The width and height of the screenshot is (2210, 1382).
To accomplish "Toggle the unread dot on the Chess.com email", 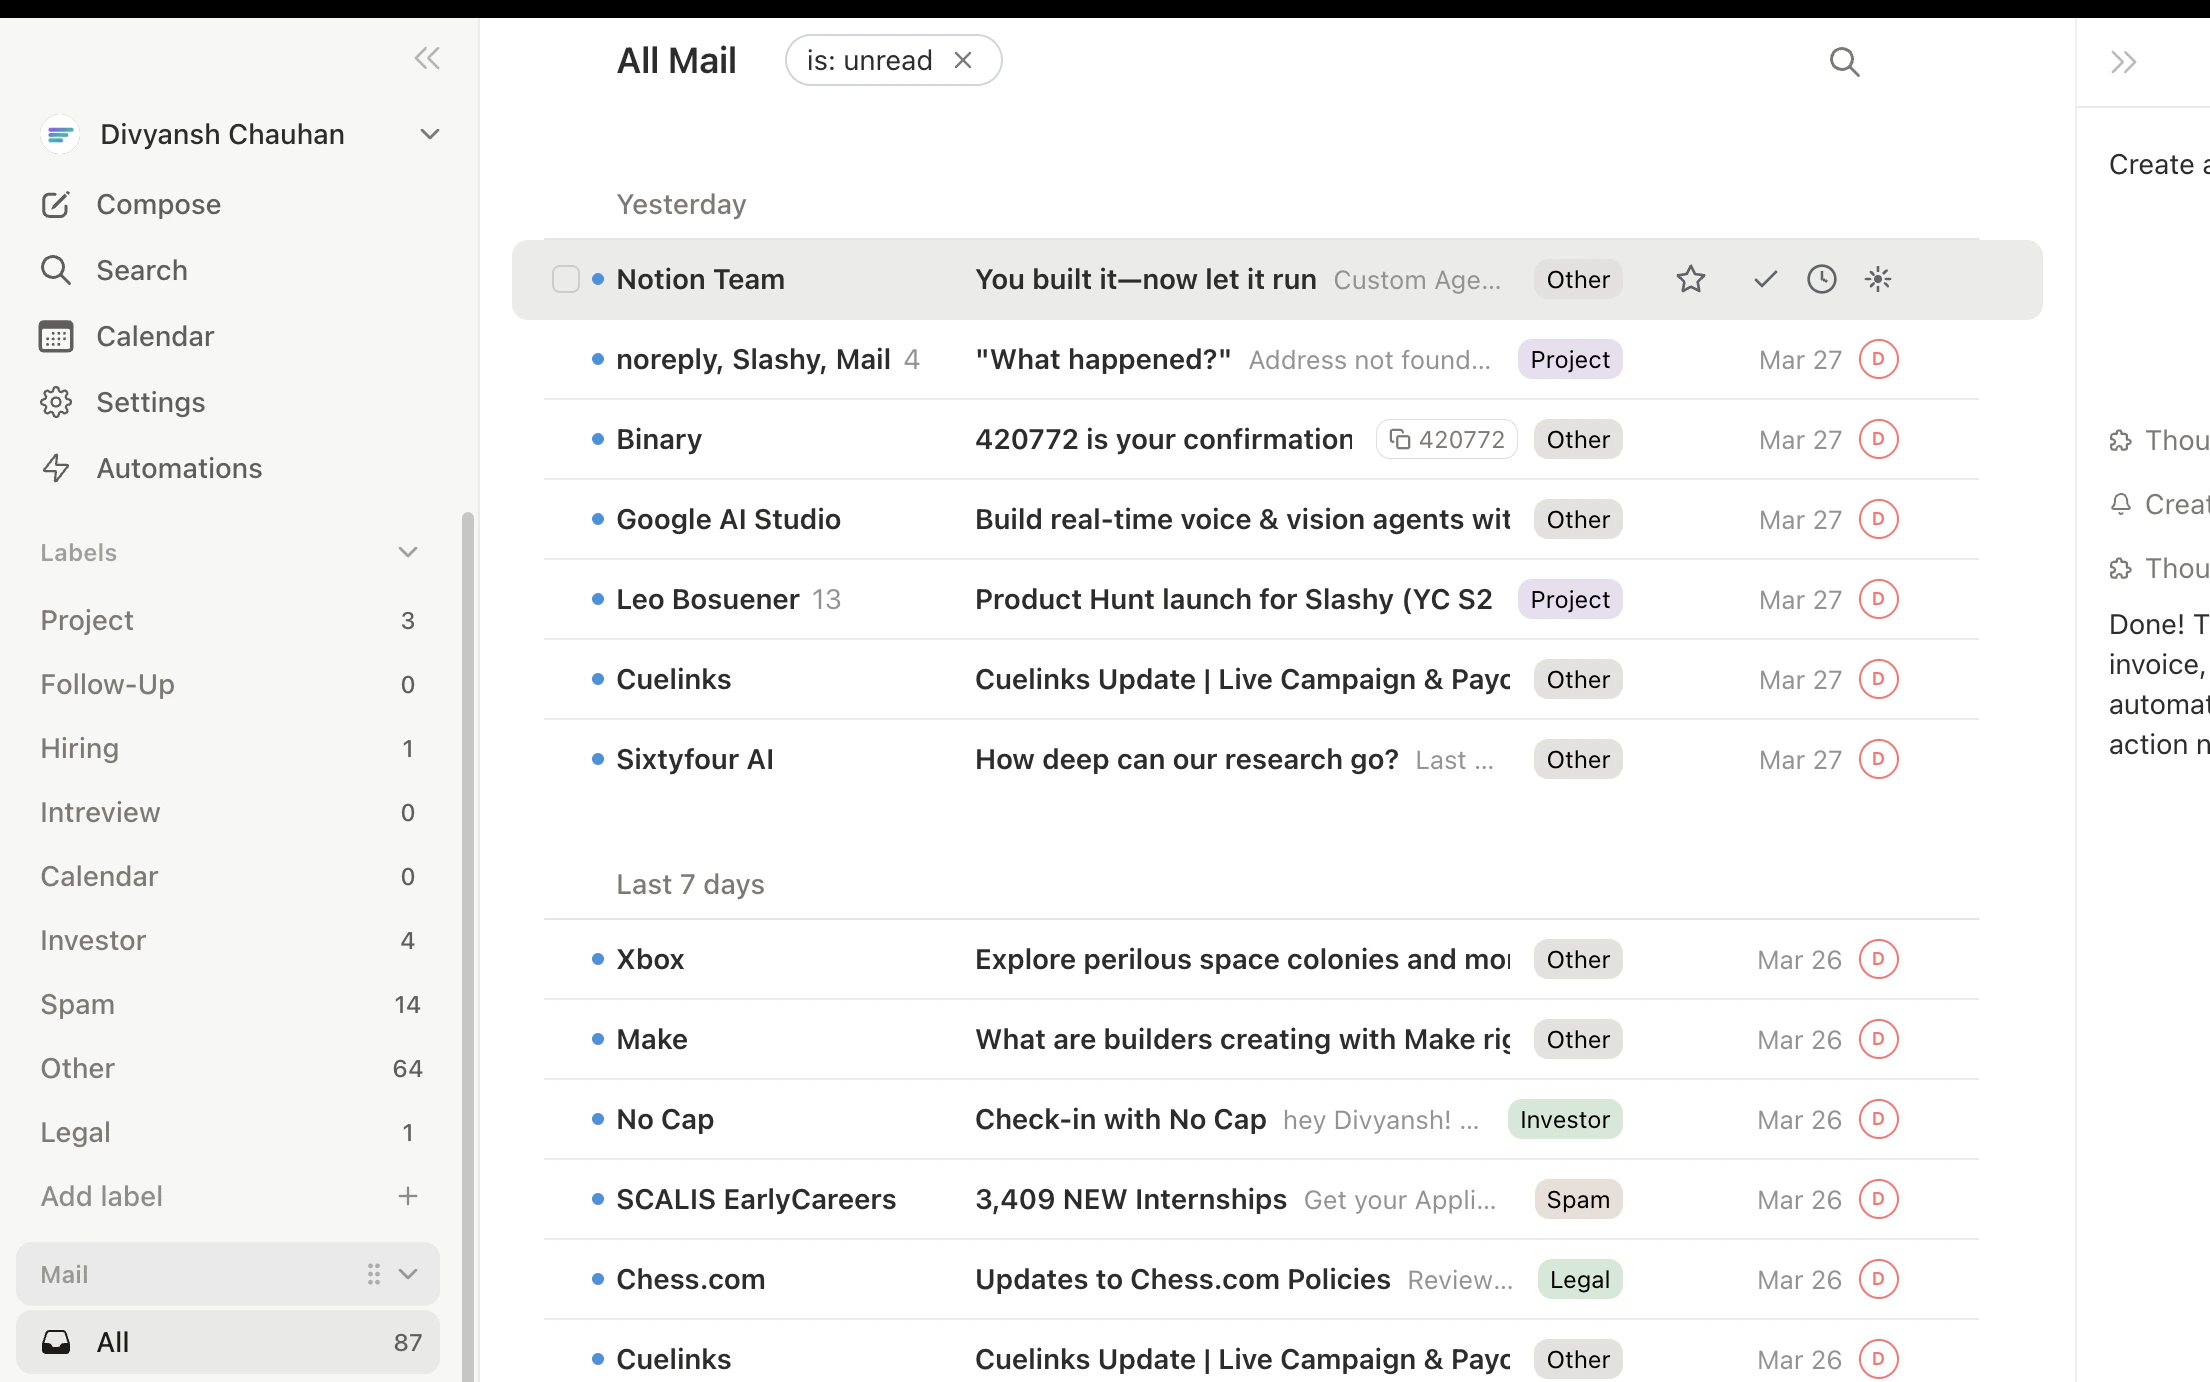I will click(x=597, y=1279).
